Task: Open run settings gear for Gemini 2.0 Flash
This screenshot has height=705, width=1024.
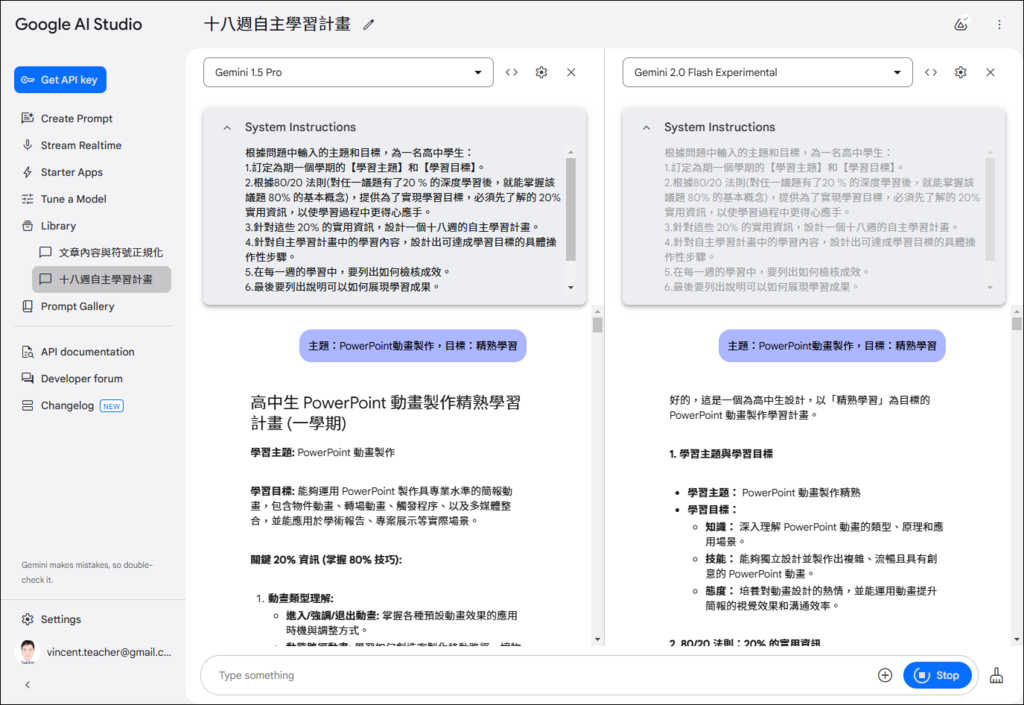Action: tap(961, 72)
